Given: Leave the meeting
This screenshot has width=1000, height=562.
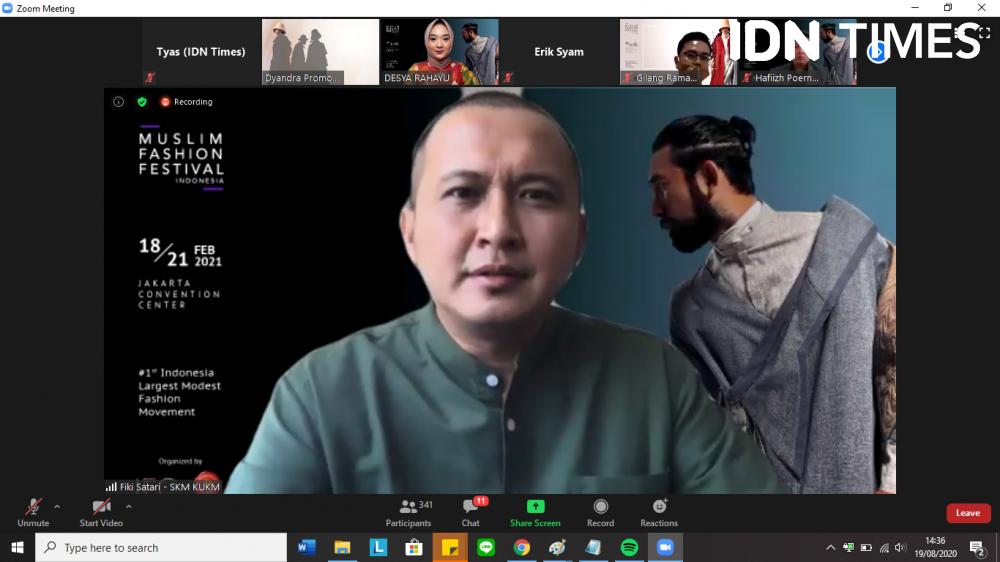Looking at the screenshot, I should 967,513.
